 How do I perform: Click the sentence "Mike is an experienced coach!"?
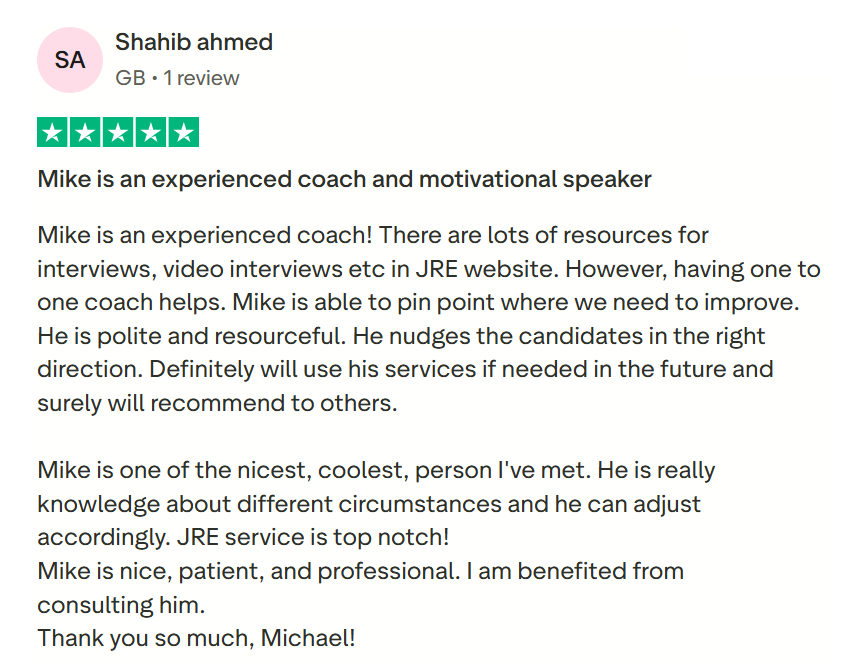pos(204,236)
